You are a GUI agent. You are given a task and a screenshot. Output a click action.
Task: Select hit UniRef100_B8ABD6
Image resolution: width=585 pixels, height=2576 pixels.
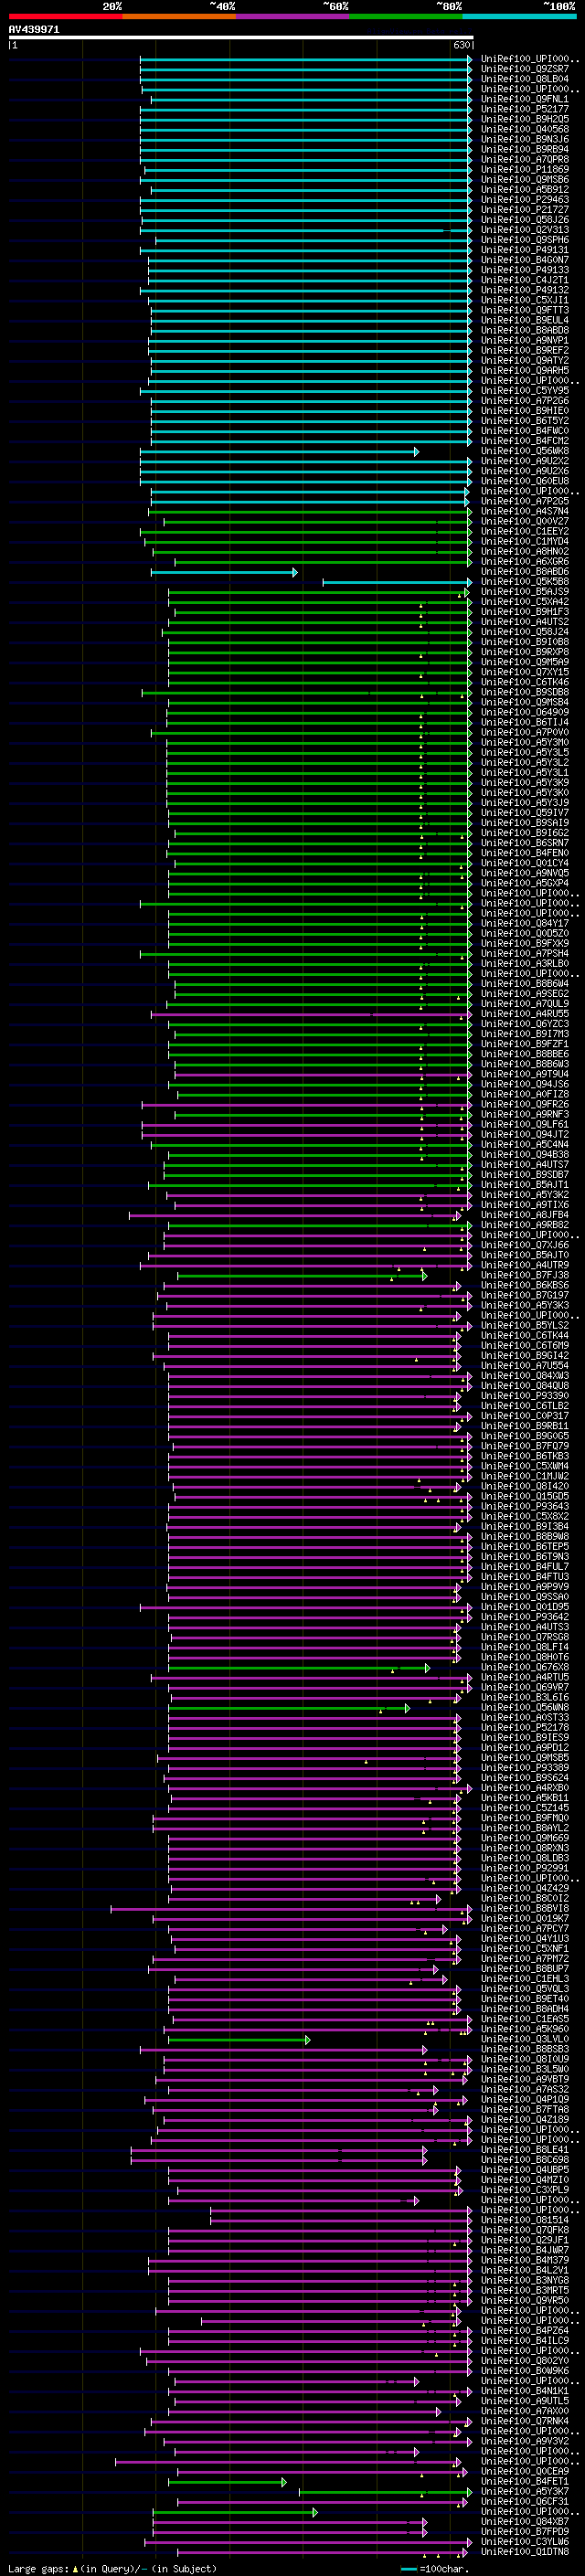[525, 572]
